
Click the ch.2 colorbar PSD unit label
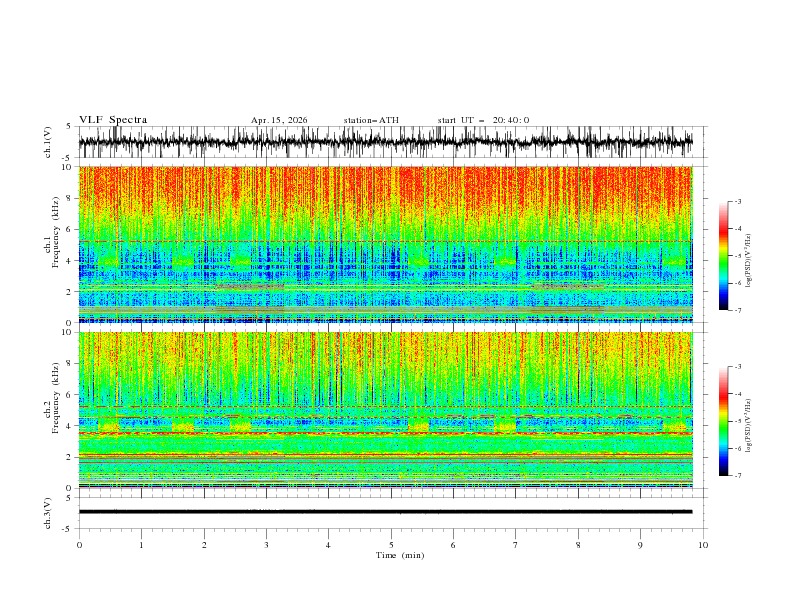point(749,426)
